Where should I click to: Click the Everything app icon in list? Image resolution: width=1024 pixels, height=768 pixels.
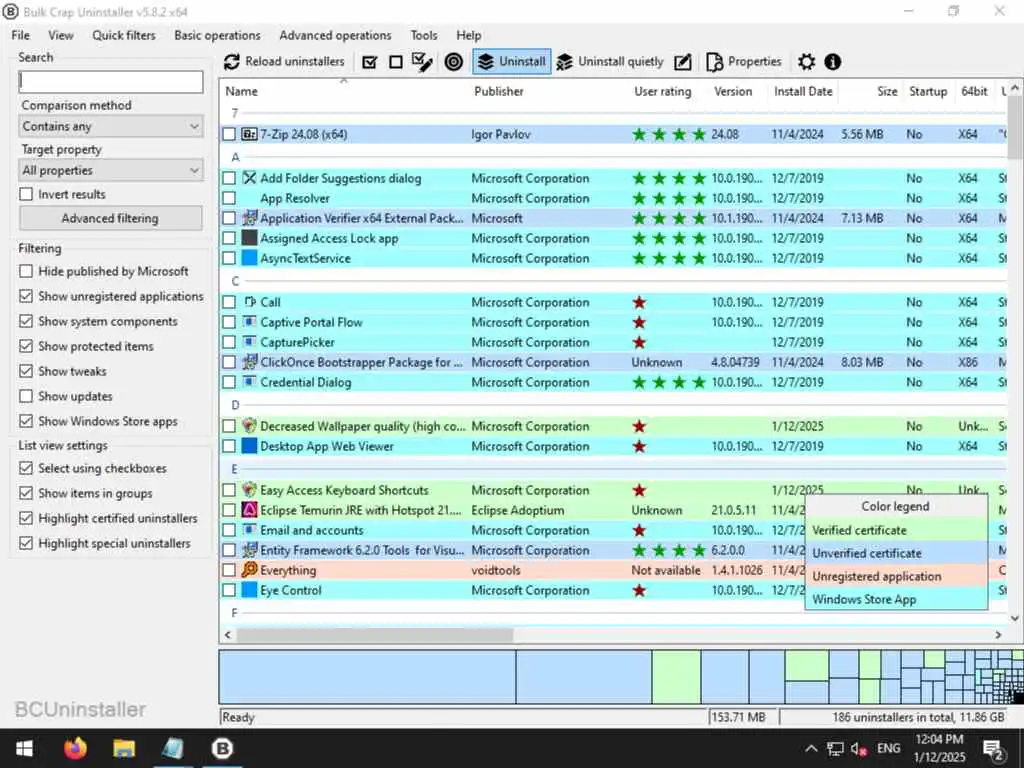[249, 569]
